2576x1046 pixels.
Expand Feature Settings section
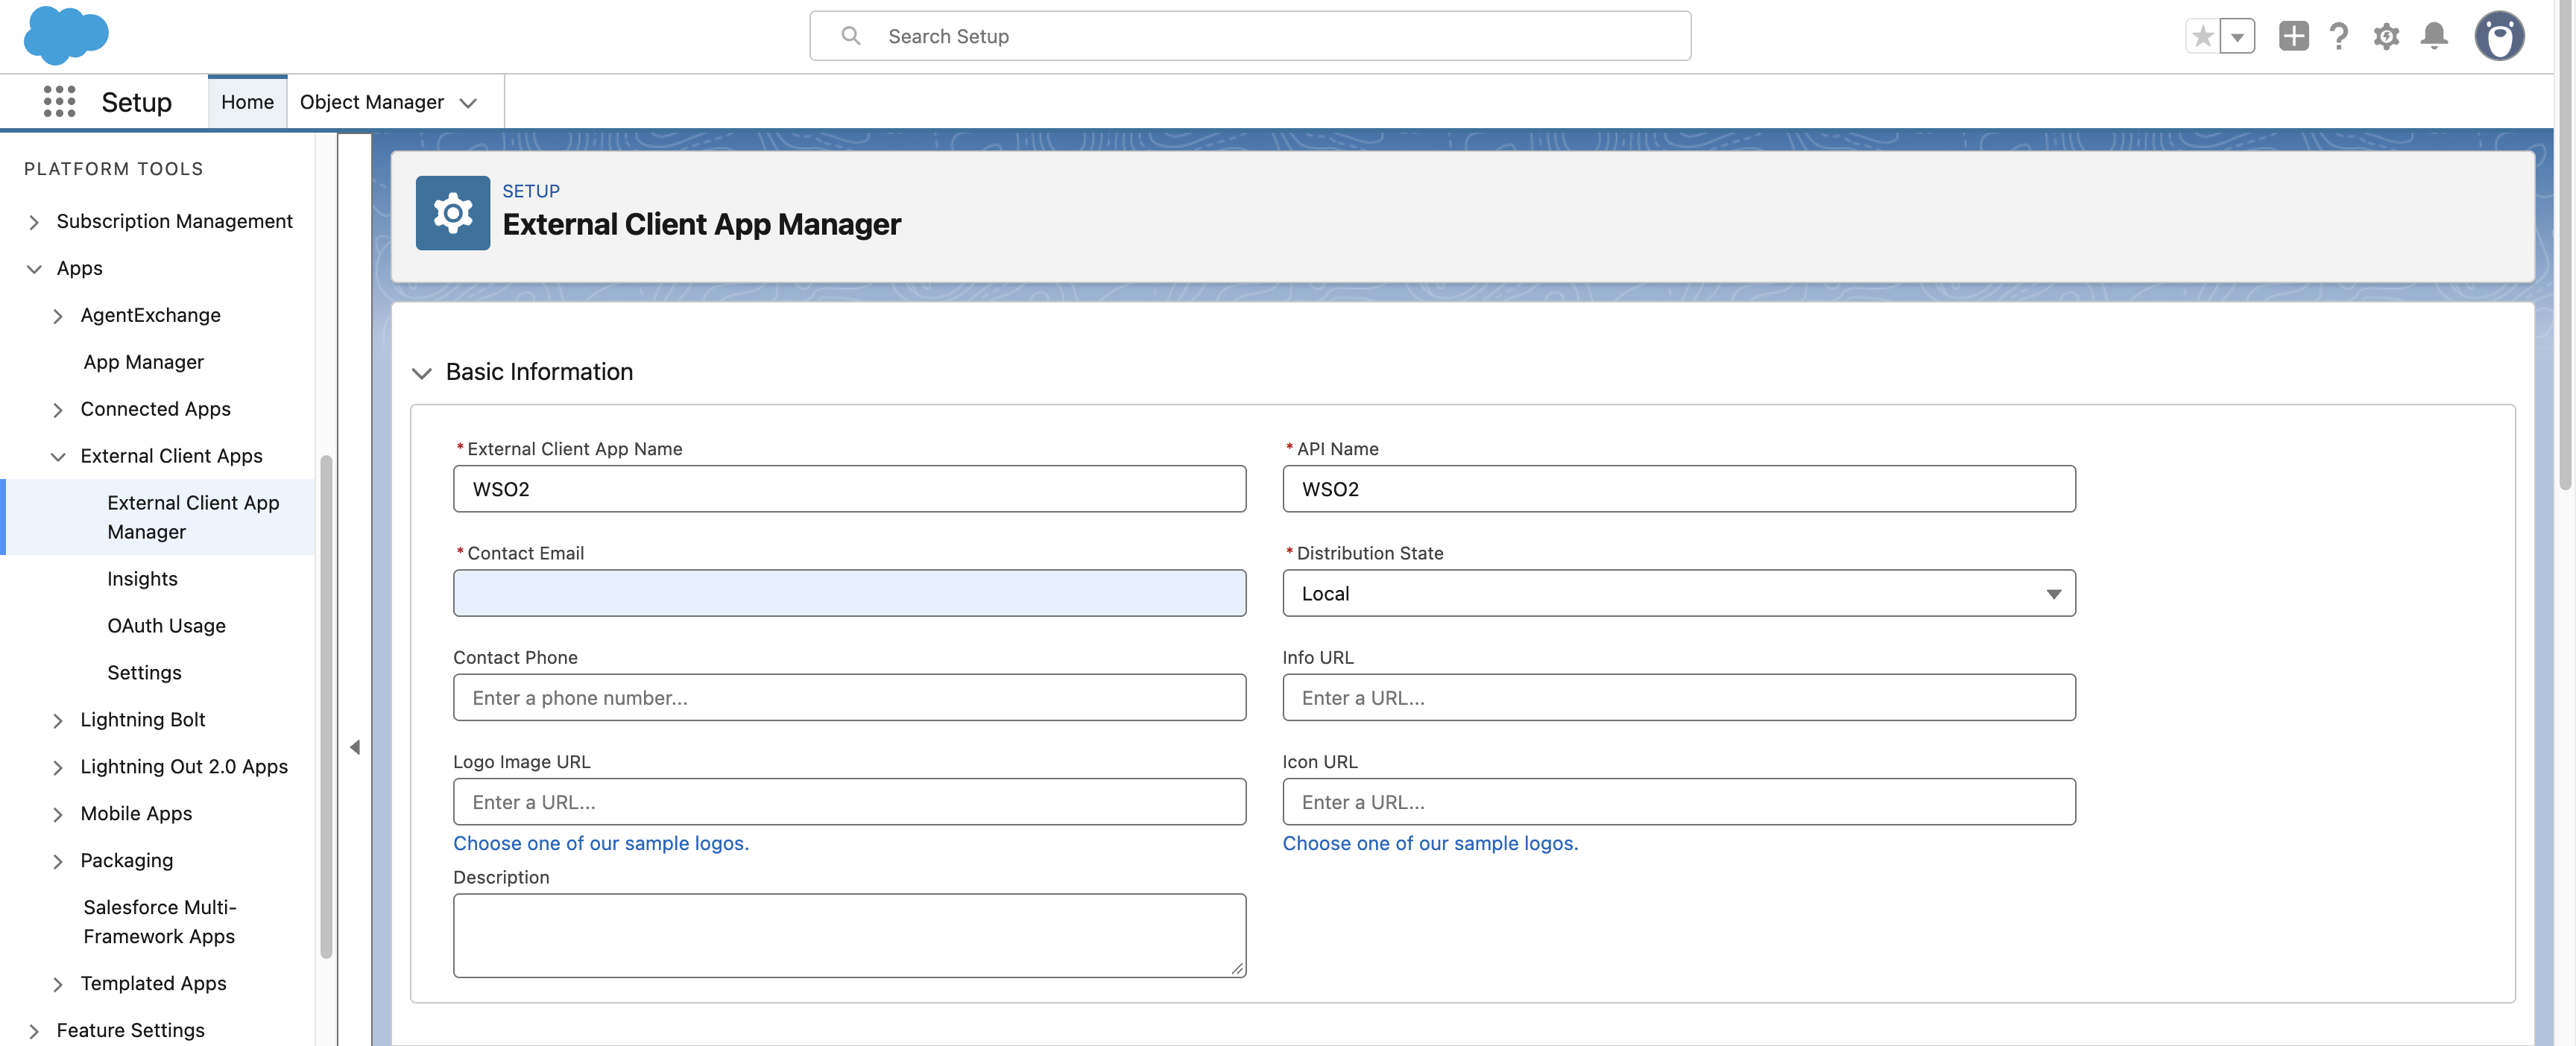click(34, 1030)
